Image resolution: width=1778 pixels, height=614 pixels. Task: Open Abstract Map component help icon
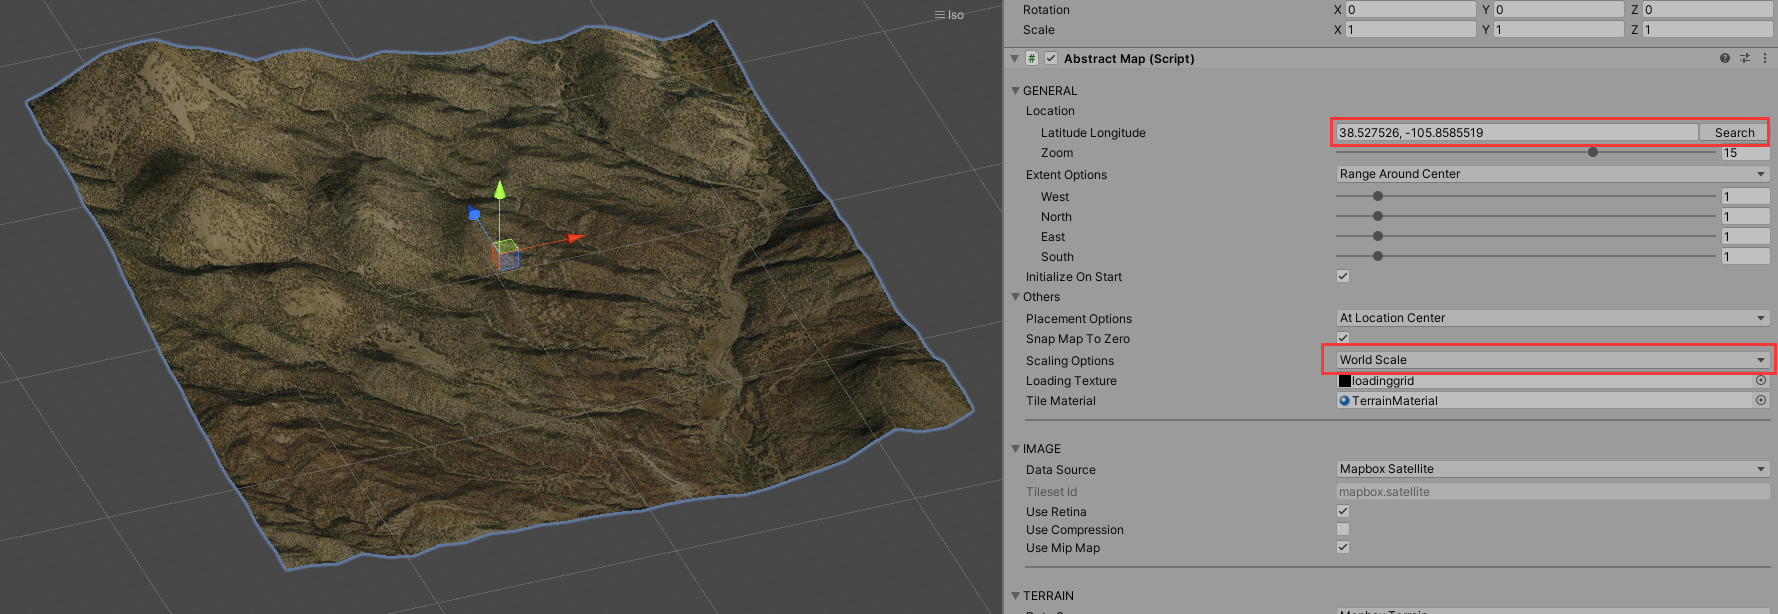pos(1725,58)
